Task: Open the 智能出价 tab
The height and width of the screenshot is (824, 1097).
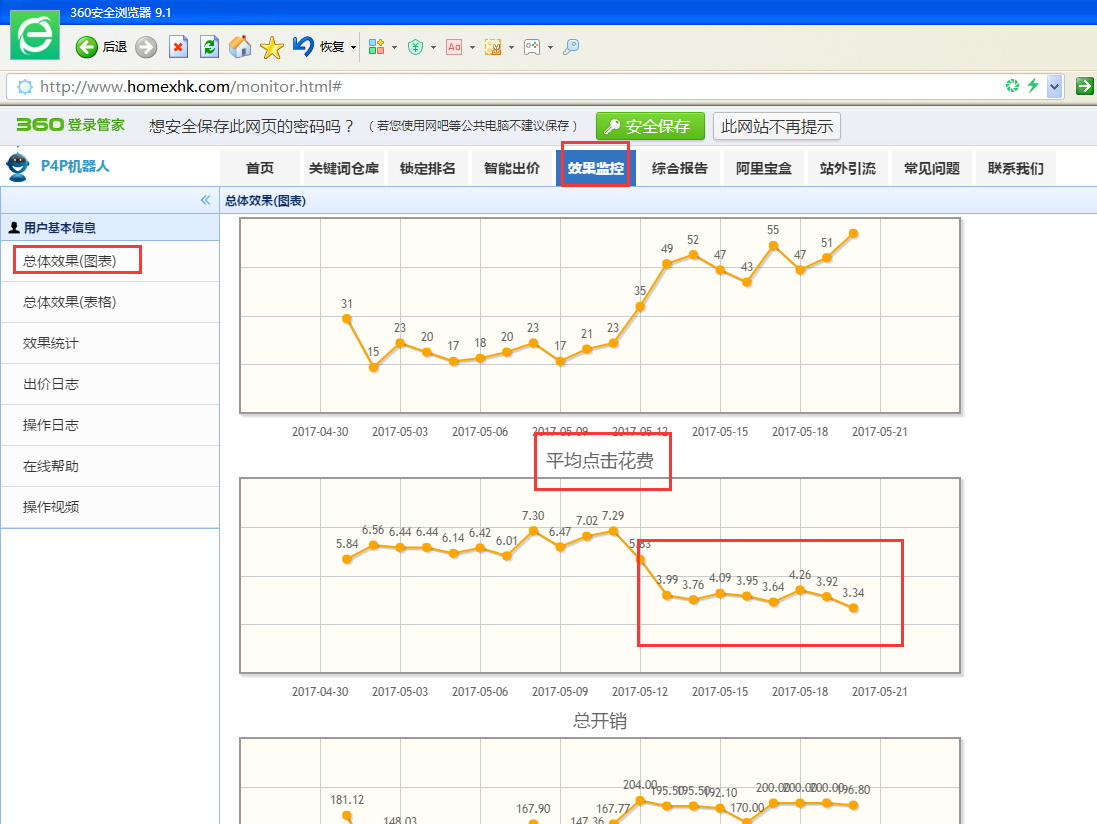Action: [x=511, y=168]
